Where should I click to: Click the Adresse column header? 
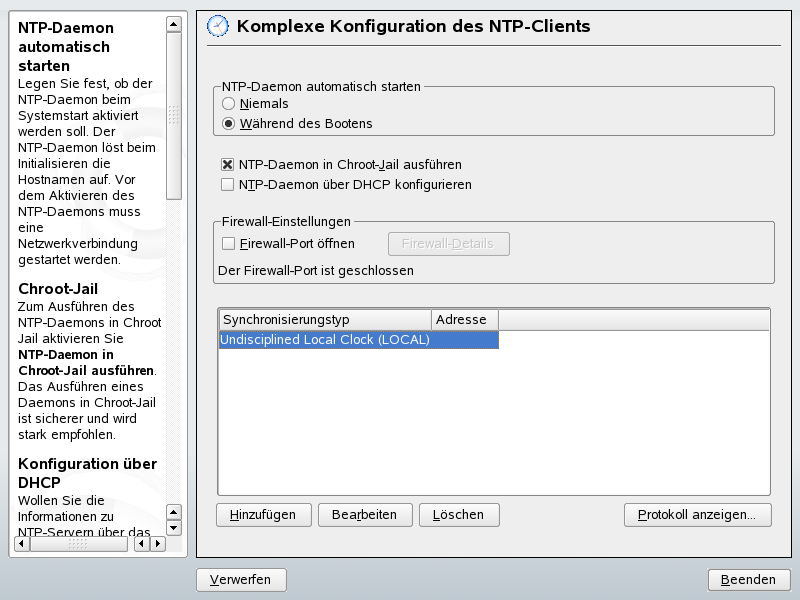[x=463, y=319]
